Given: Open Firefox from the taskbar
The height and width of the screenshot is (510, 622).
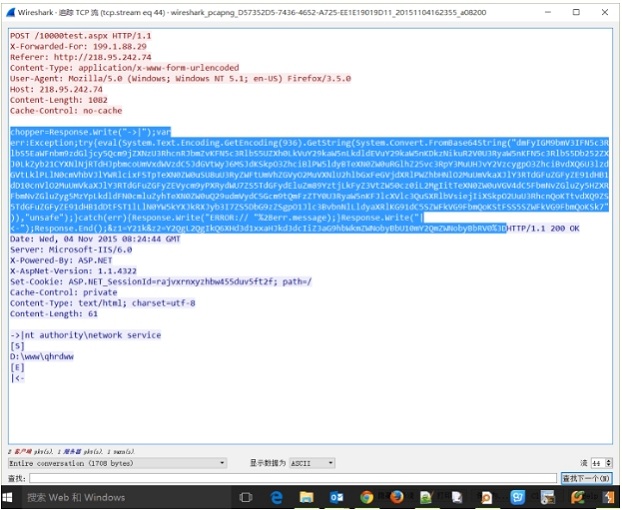Looking at the screenshot, I should [397, 497].
